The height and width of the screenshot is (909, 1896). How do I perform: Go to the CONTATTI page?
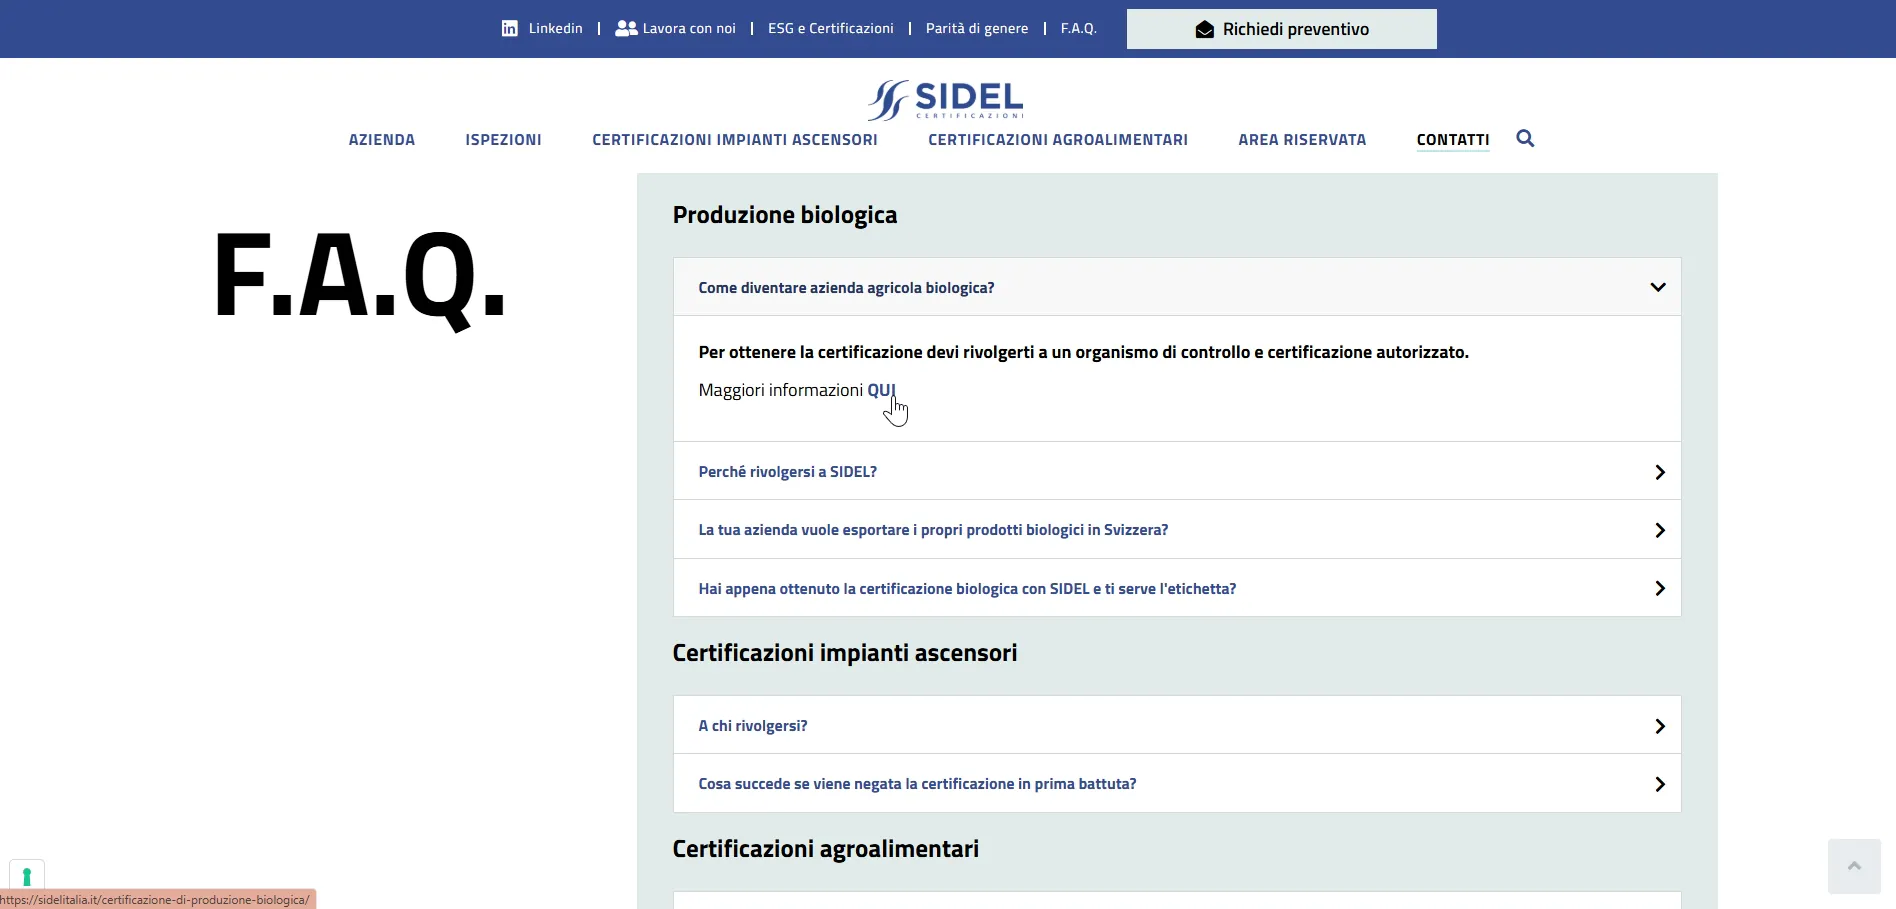pos(1452,140)
